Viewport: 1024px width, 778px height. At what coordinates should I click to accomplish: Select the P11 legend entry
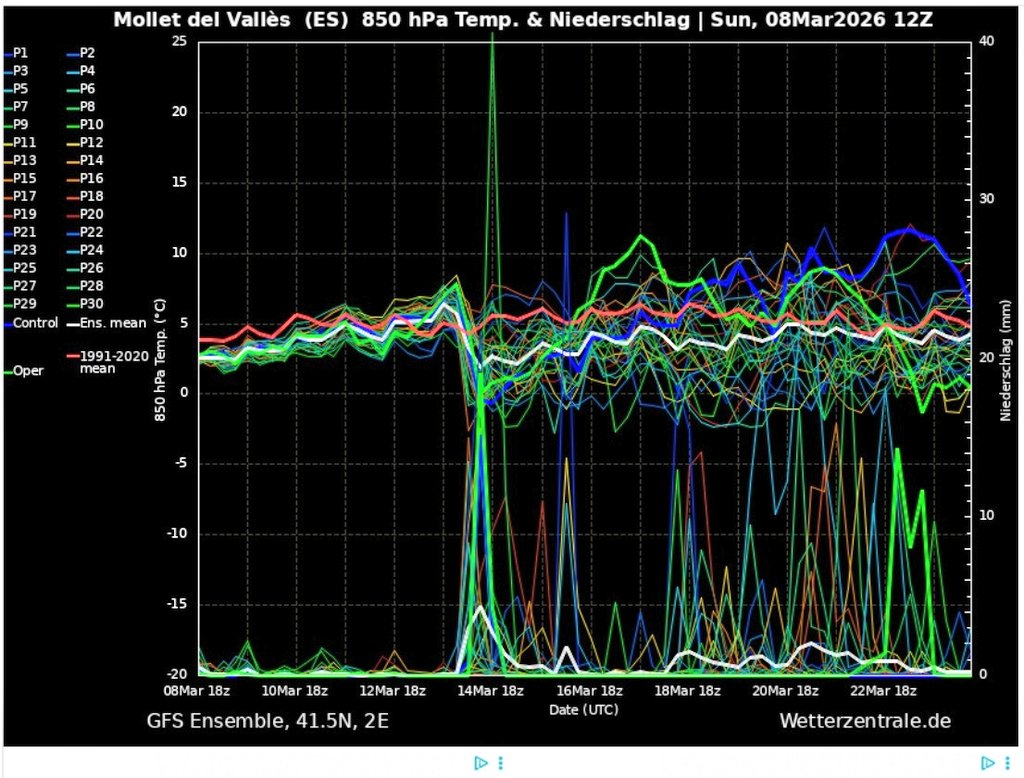20,142
